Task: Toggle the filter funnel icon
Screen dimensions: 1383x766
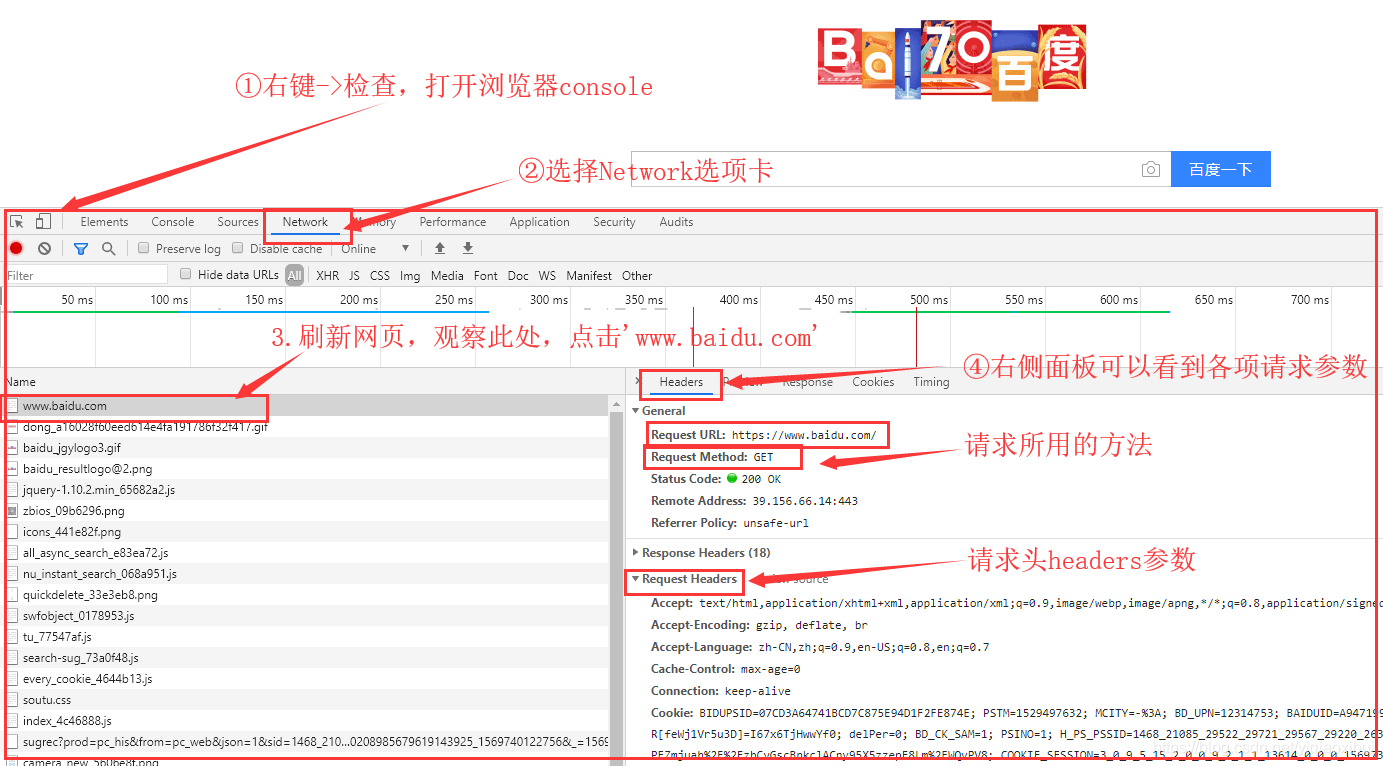Action: [x=81, y=248]
